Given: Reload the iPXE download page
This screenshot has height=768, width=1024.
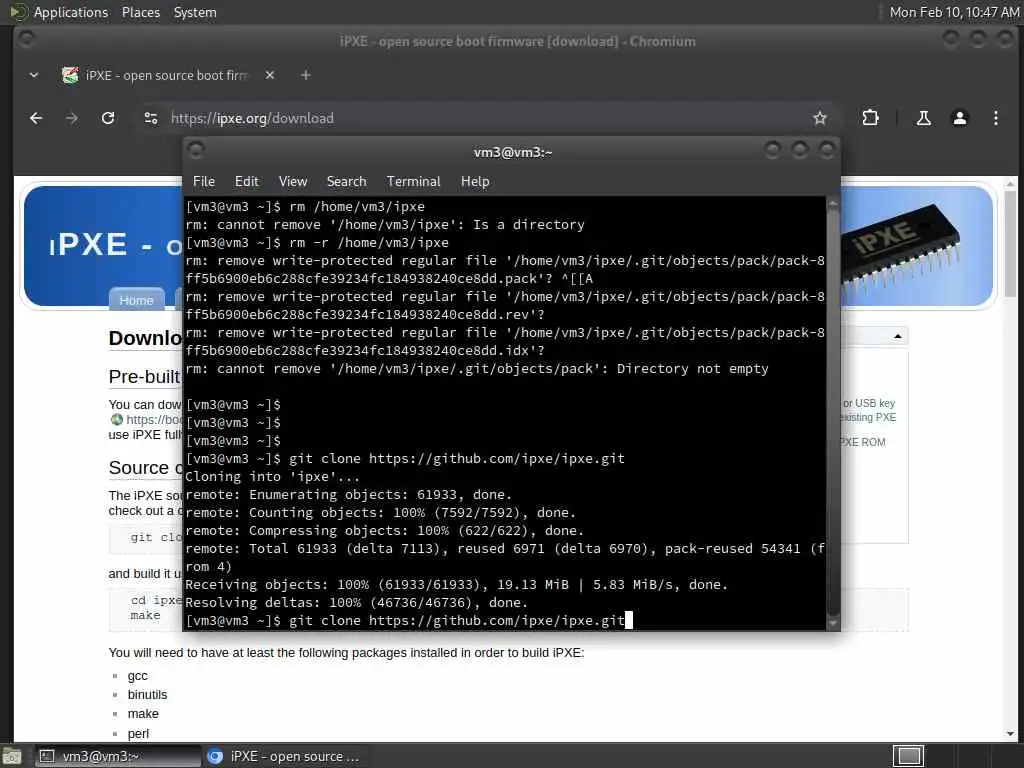Looking at the screenshot, I should click(x=108, y=118).
